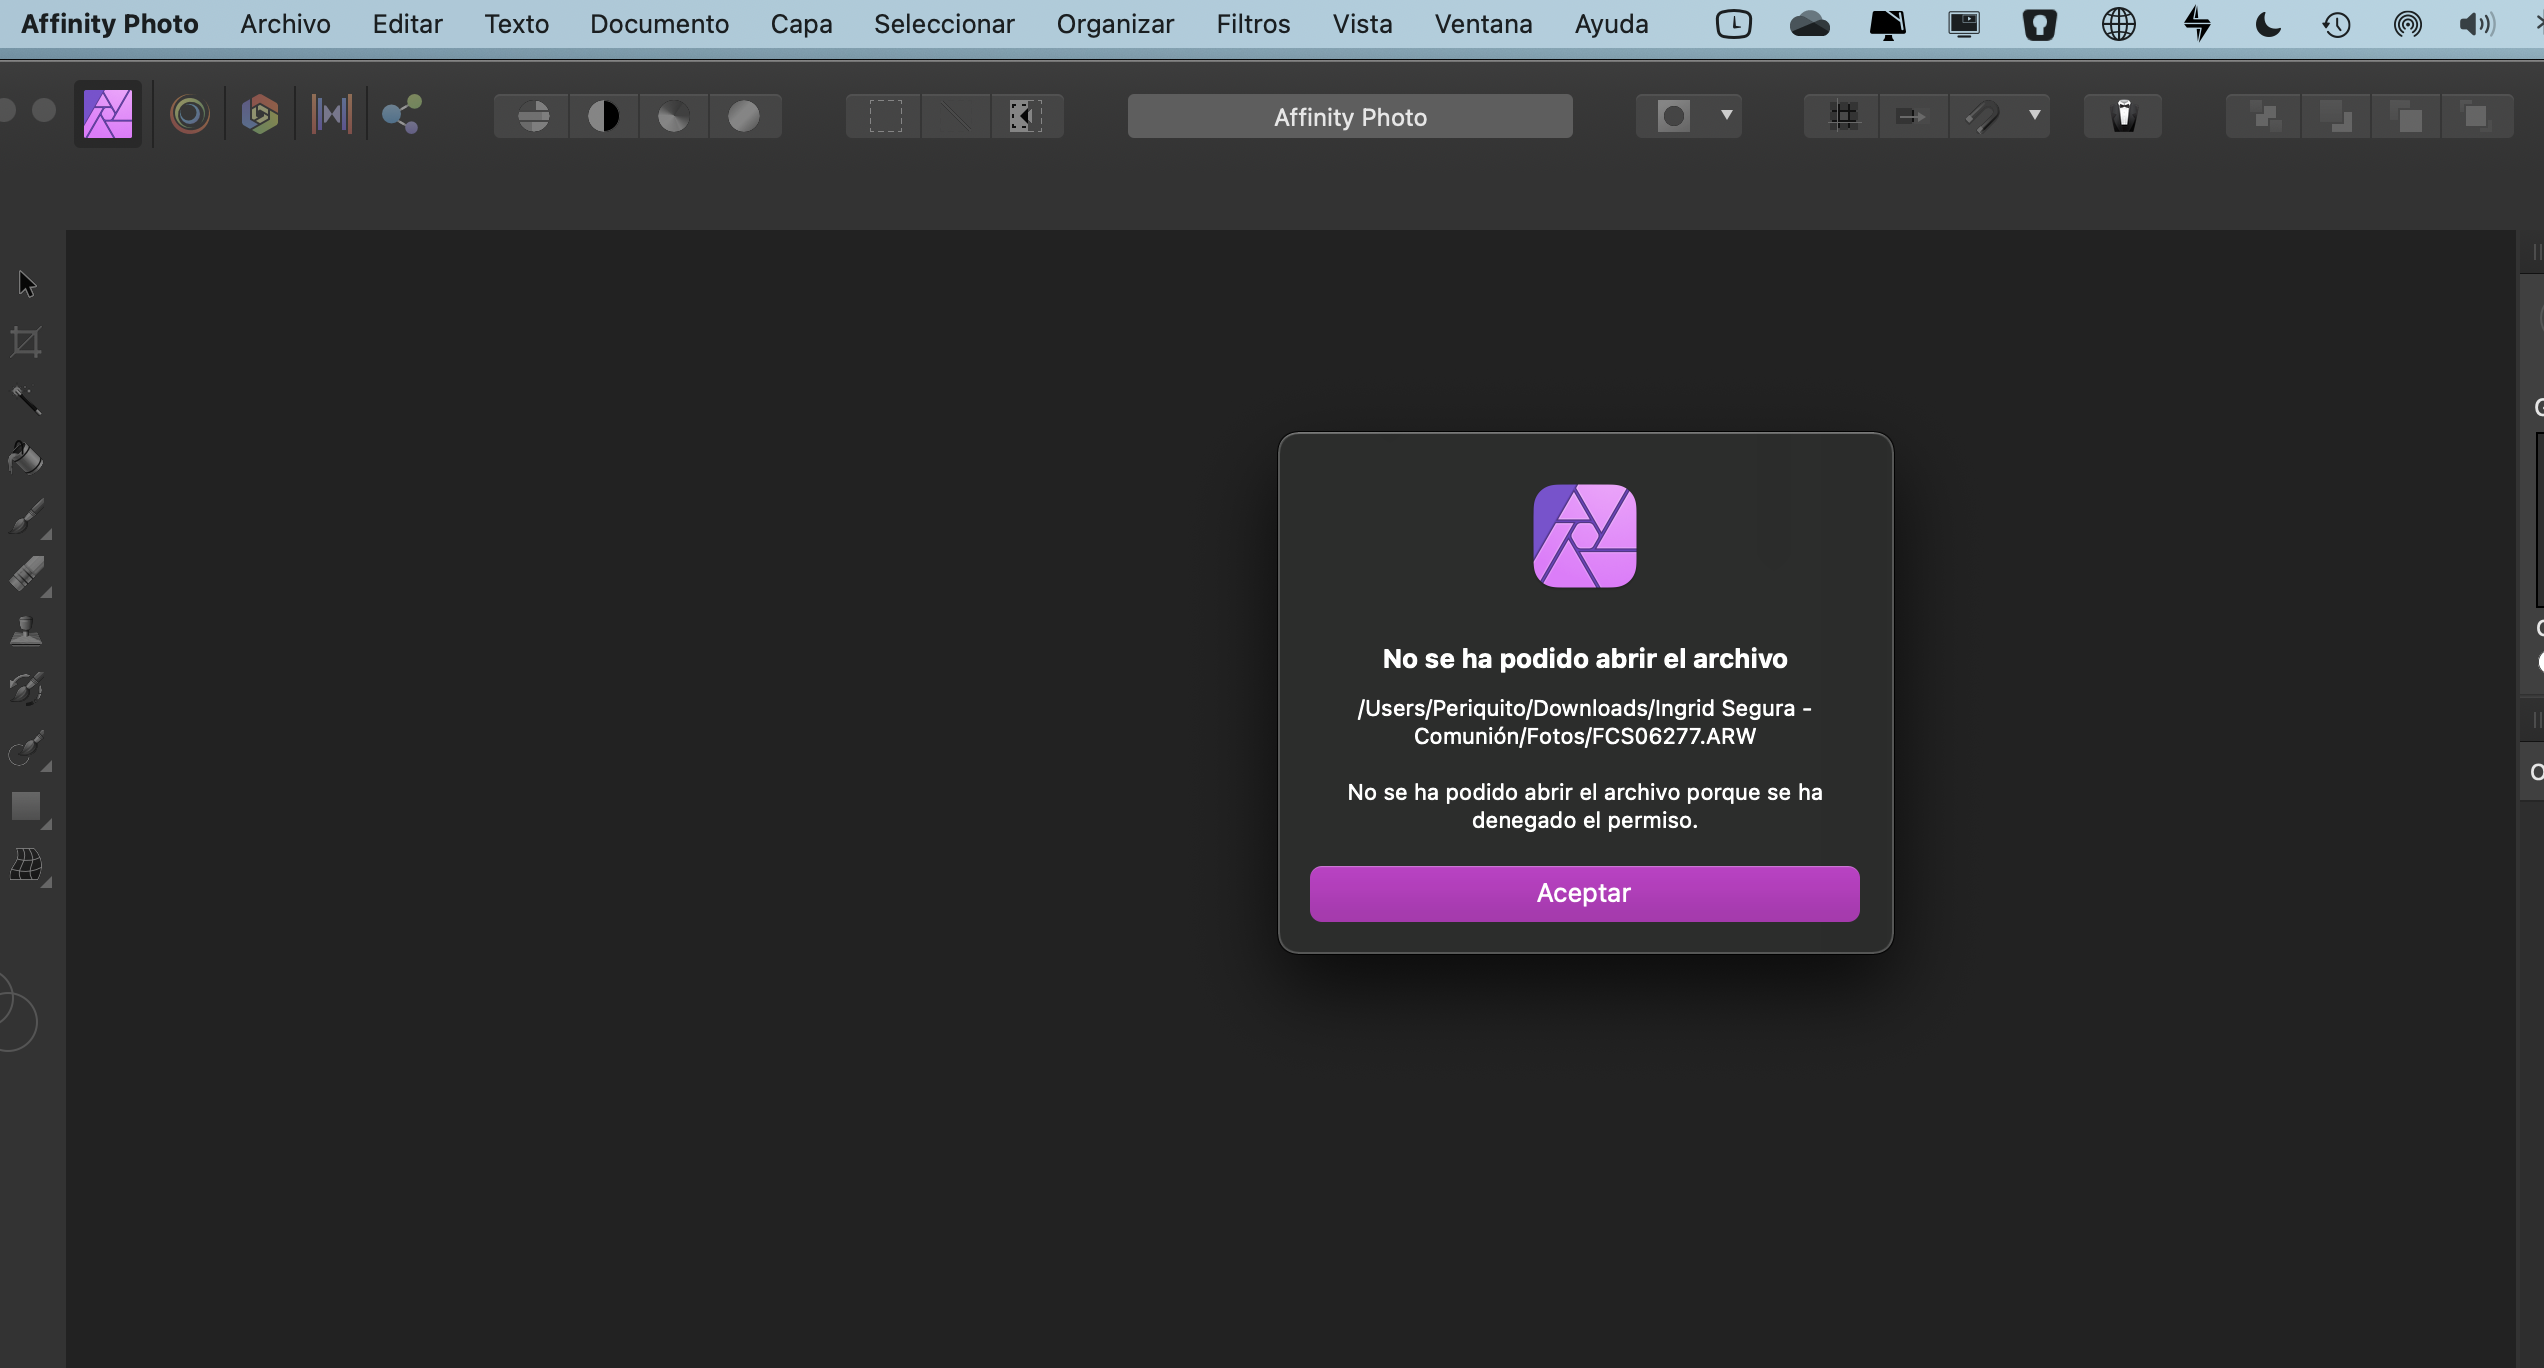Click the Affinity Photo logo in the dialog
This screenshot has width=2544, height=1368.
[1585, 536]
